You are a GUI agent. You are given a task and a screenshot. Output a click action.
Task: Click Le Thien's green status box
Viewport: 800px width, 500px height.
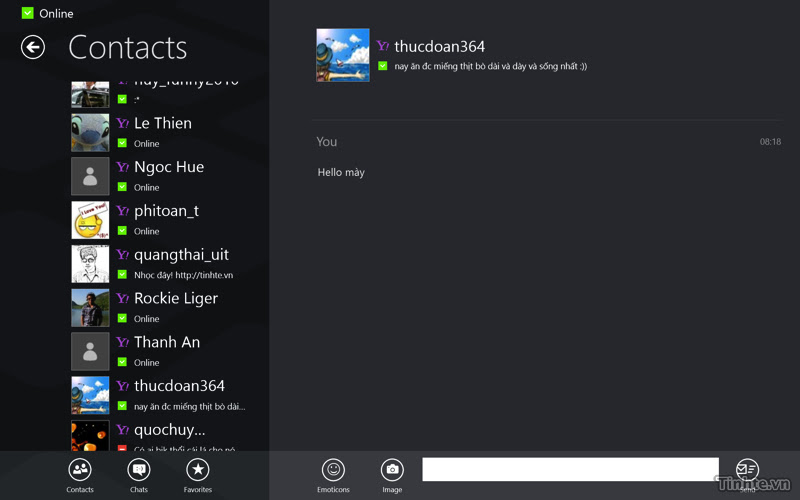(122, 143)
